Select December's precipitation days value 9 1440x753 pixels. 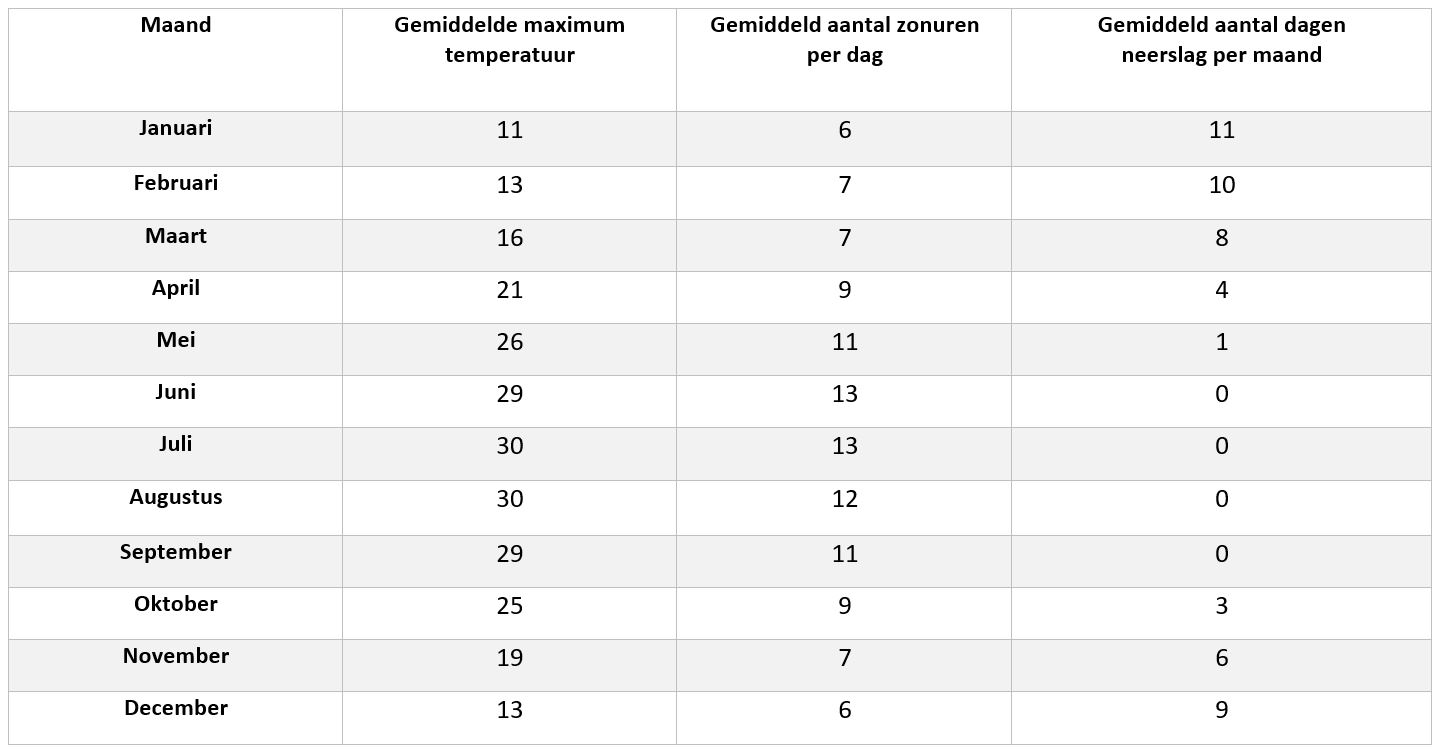click(x=1221, y=710)
